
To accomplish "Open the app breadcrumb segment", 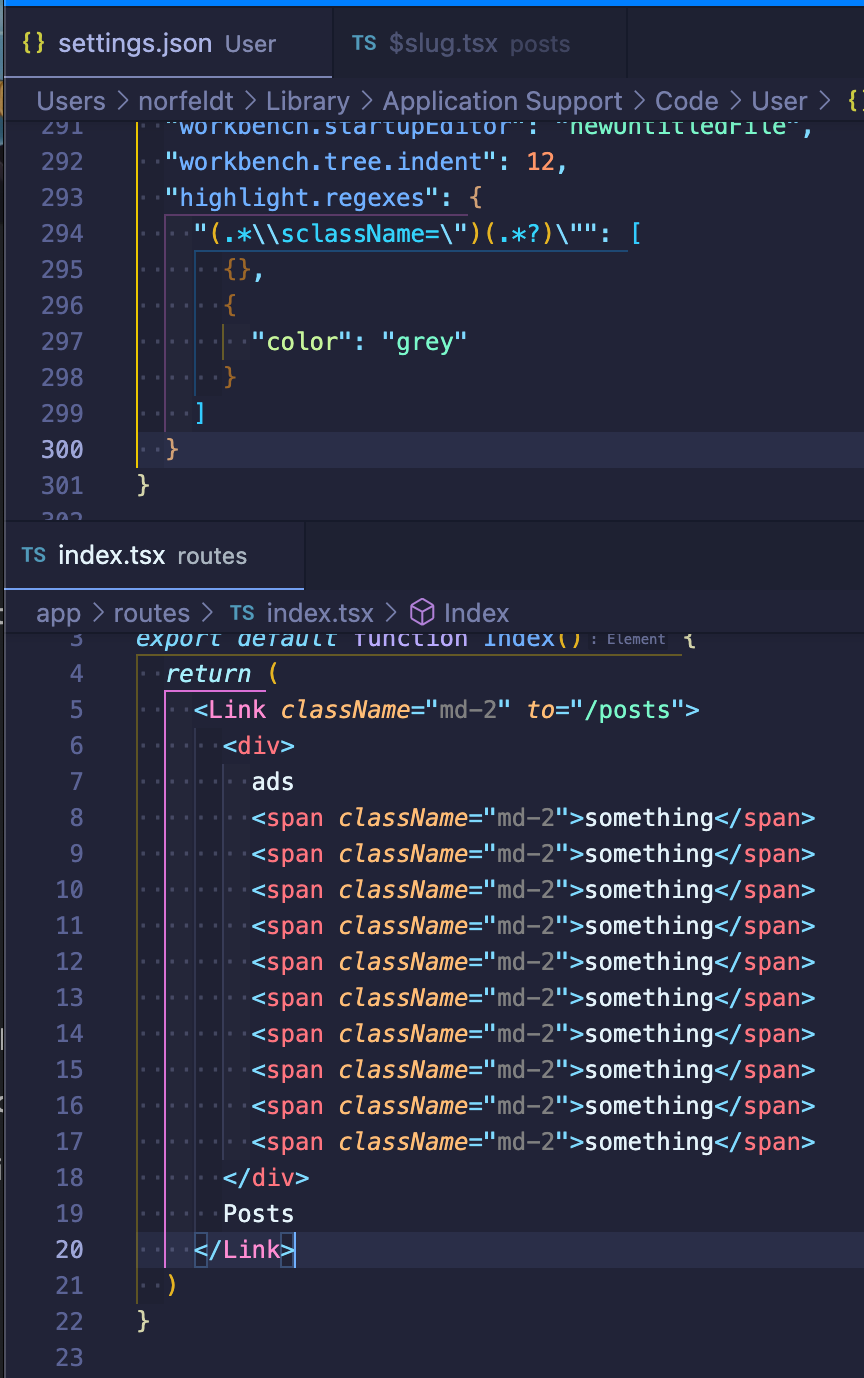I will tap(58, 613).
